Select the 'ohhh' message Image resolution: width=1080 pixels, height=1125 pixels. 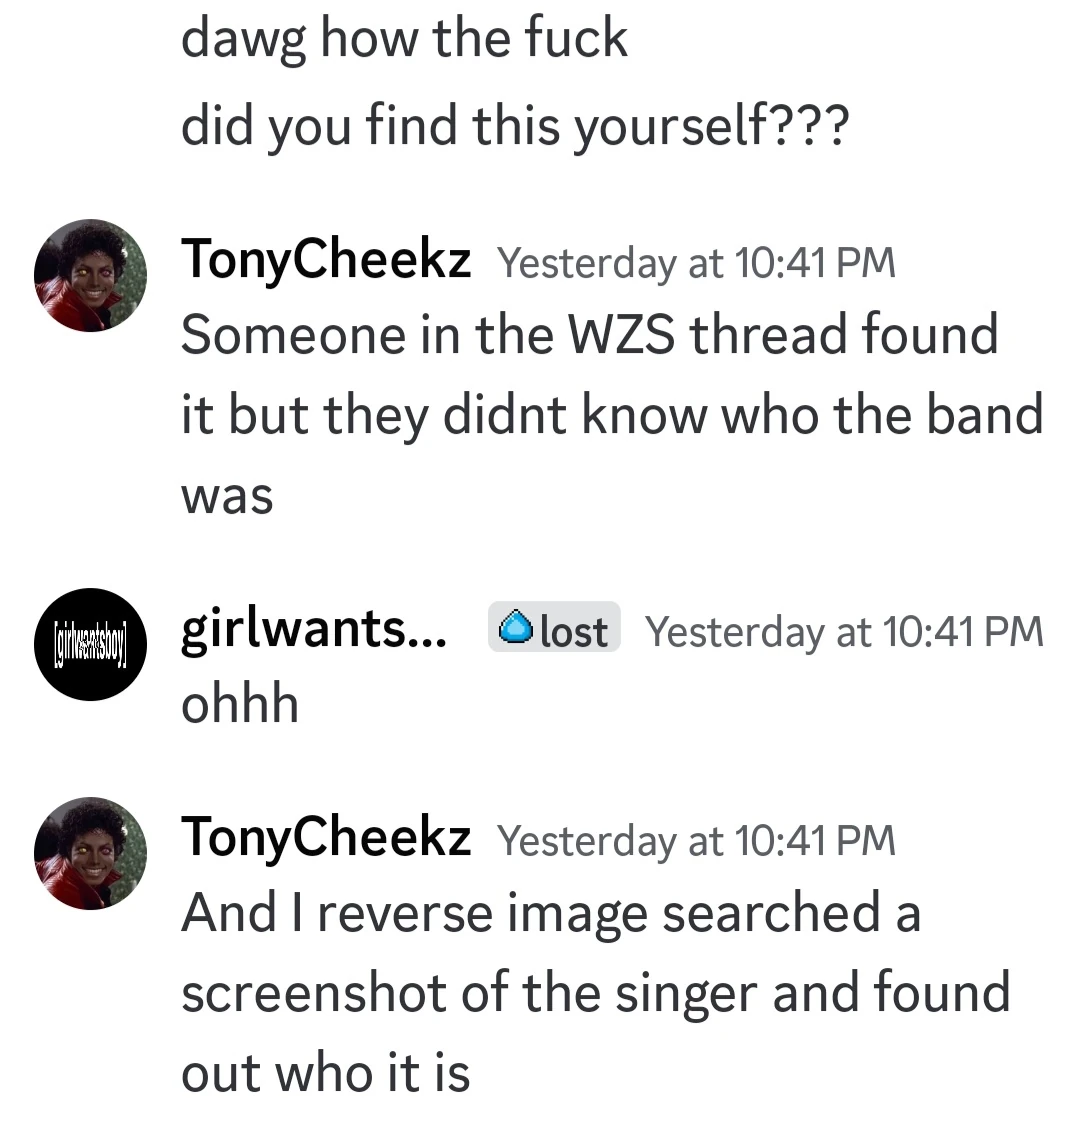[240, 704]
